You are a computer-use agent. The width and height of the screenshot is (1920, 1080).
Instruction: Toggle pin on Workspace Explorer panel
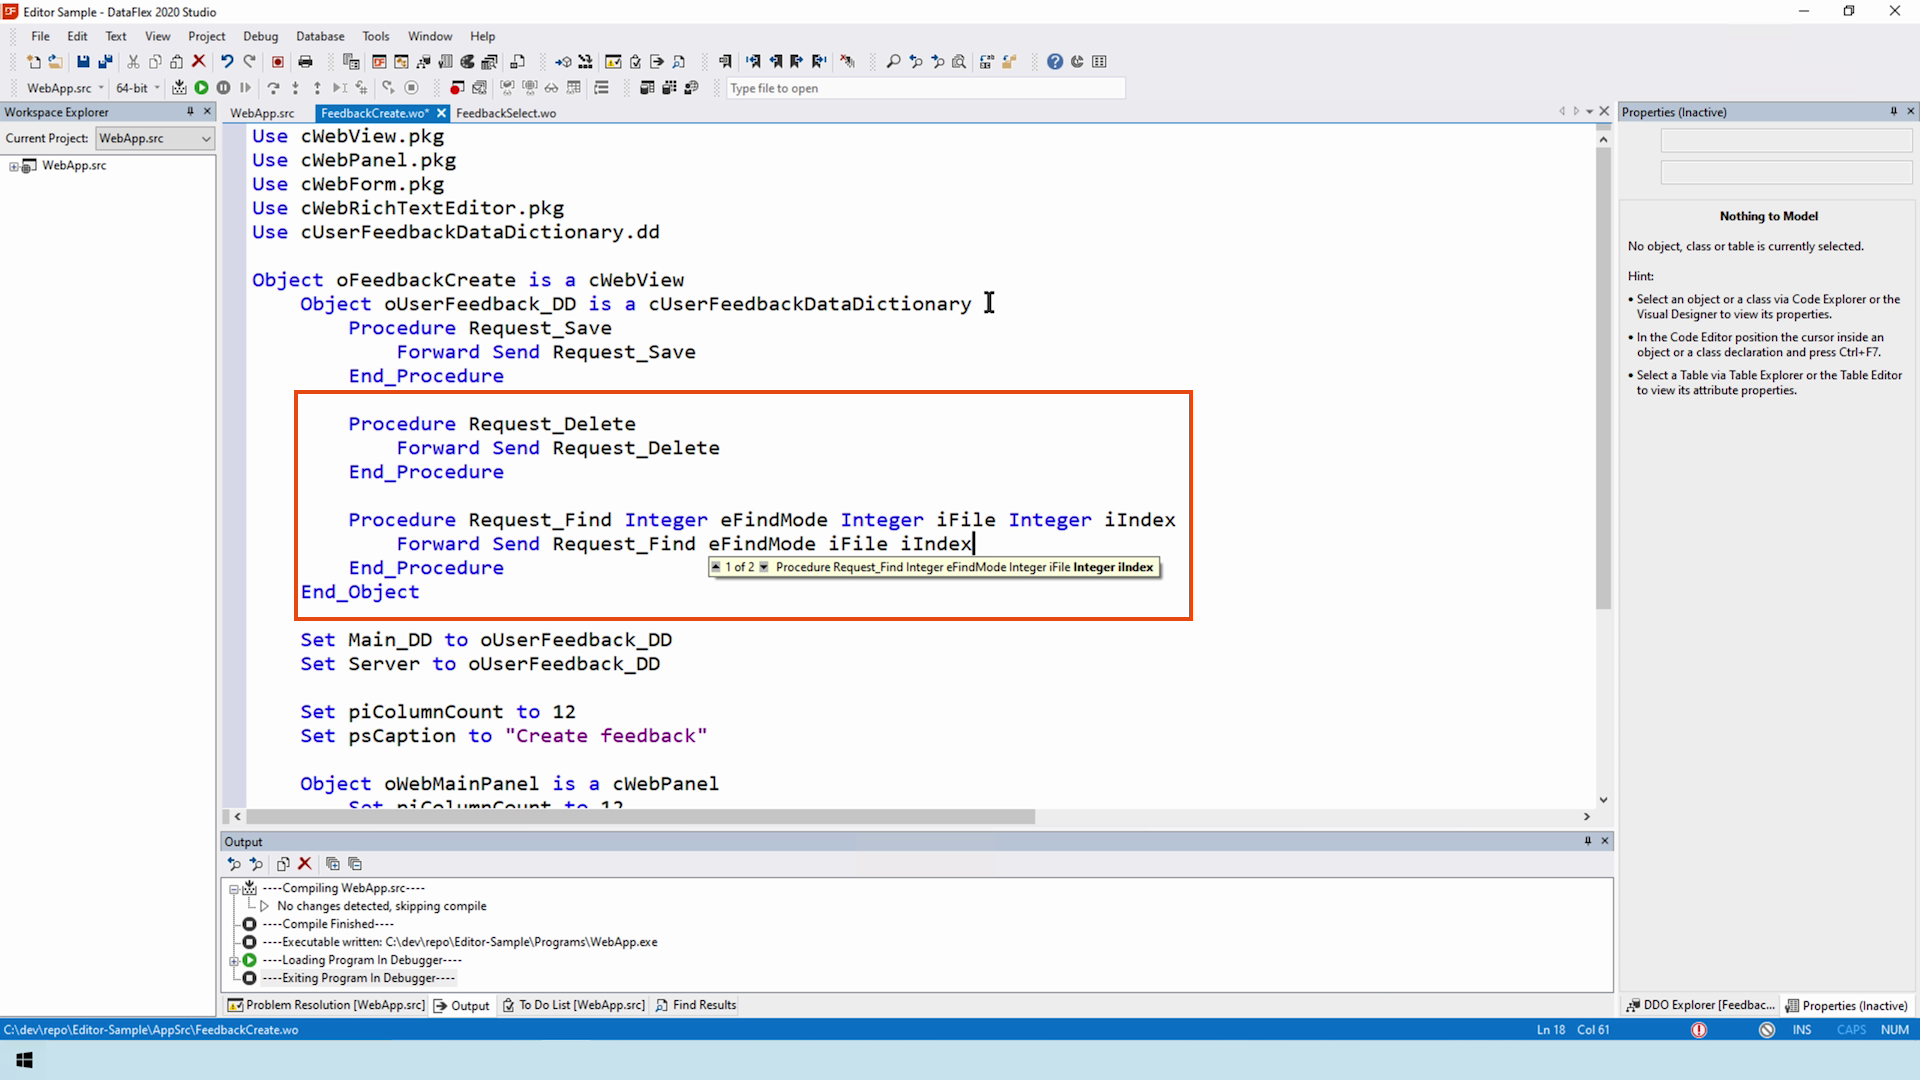click(x=190, y=112)
